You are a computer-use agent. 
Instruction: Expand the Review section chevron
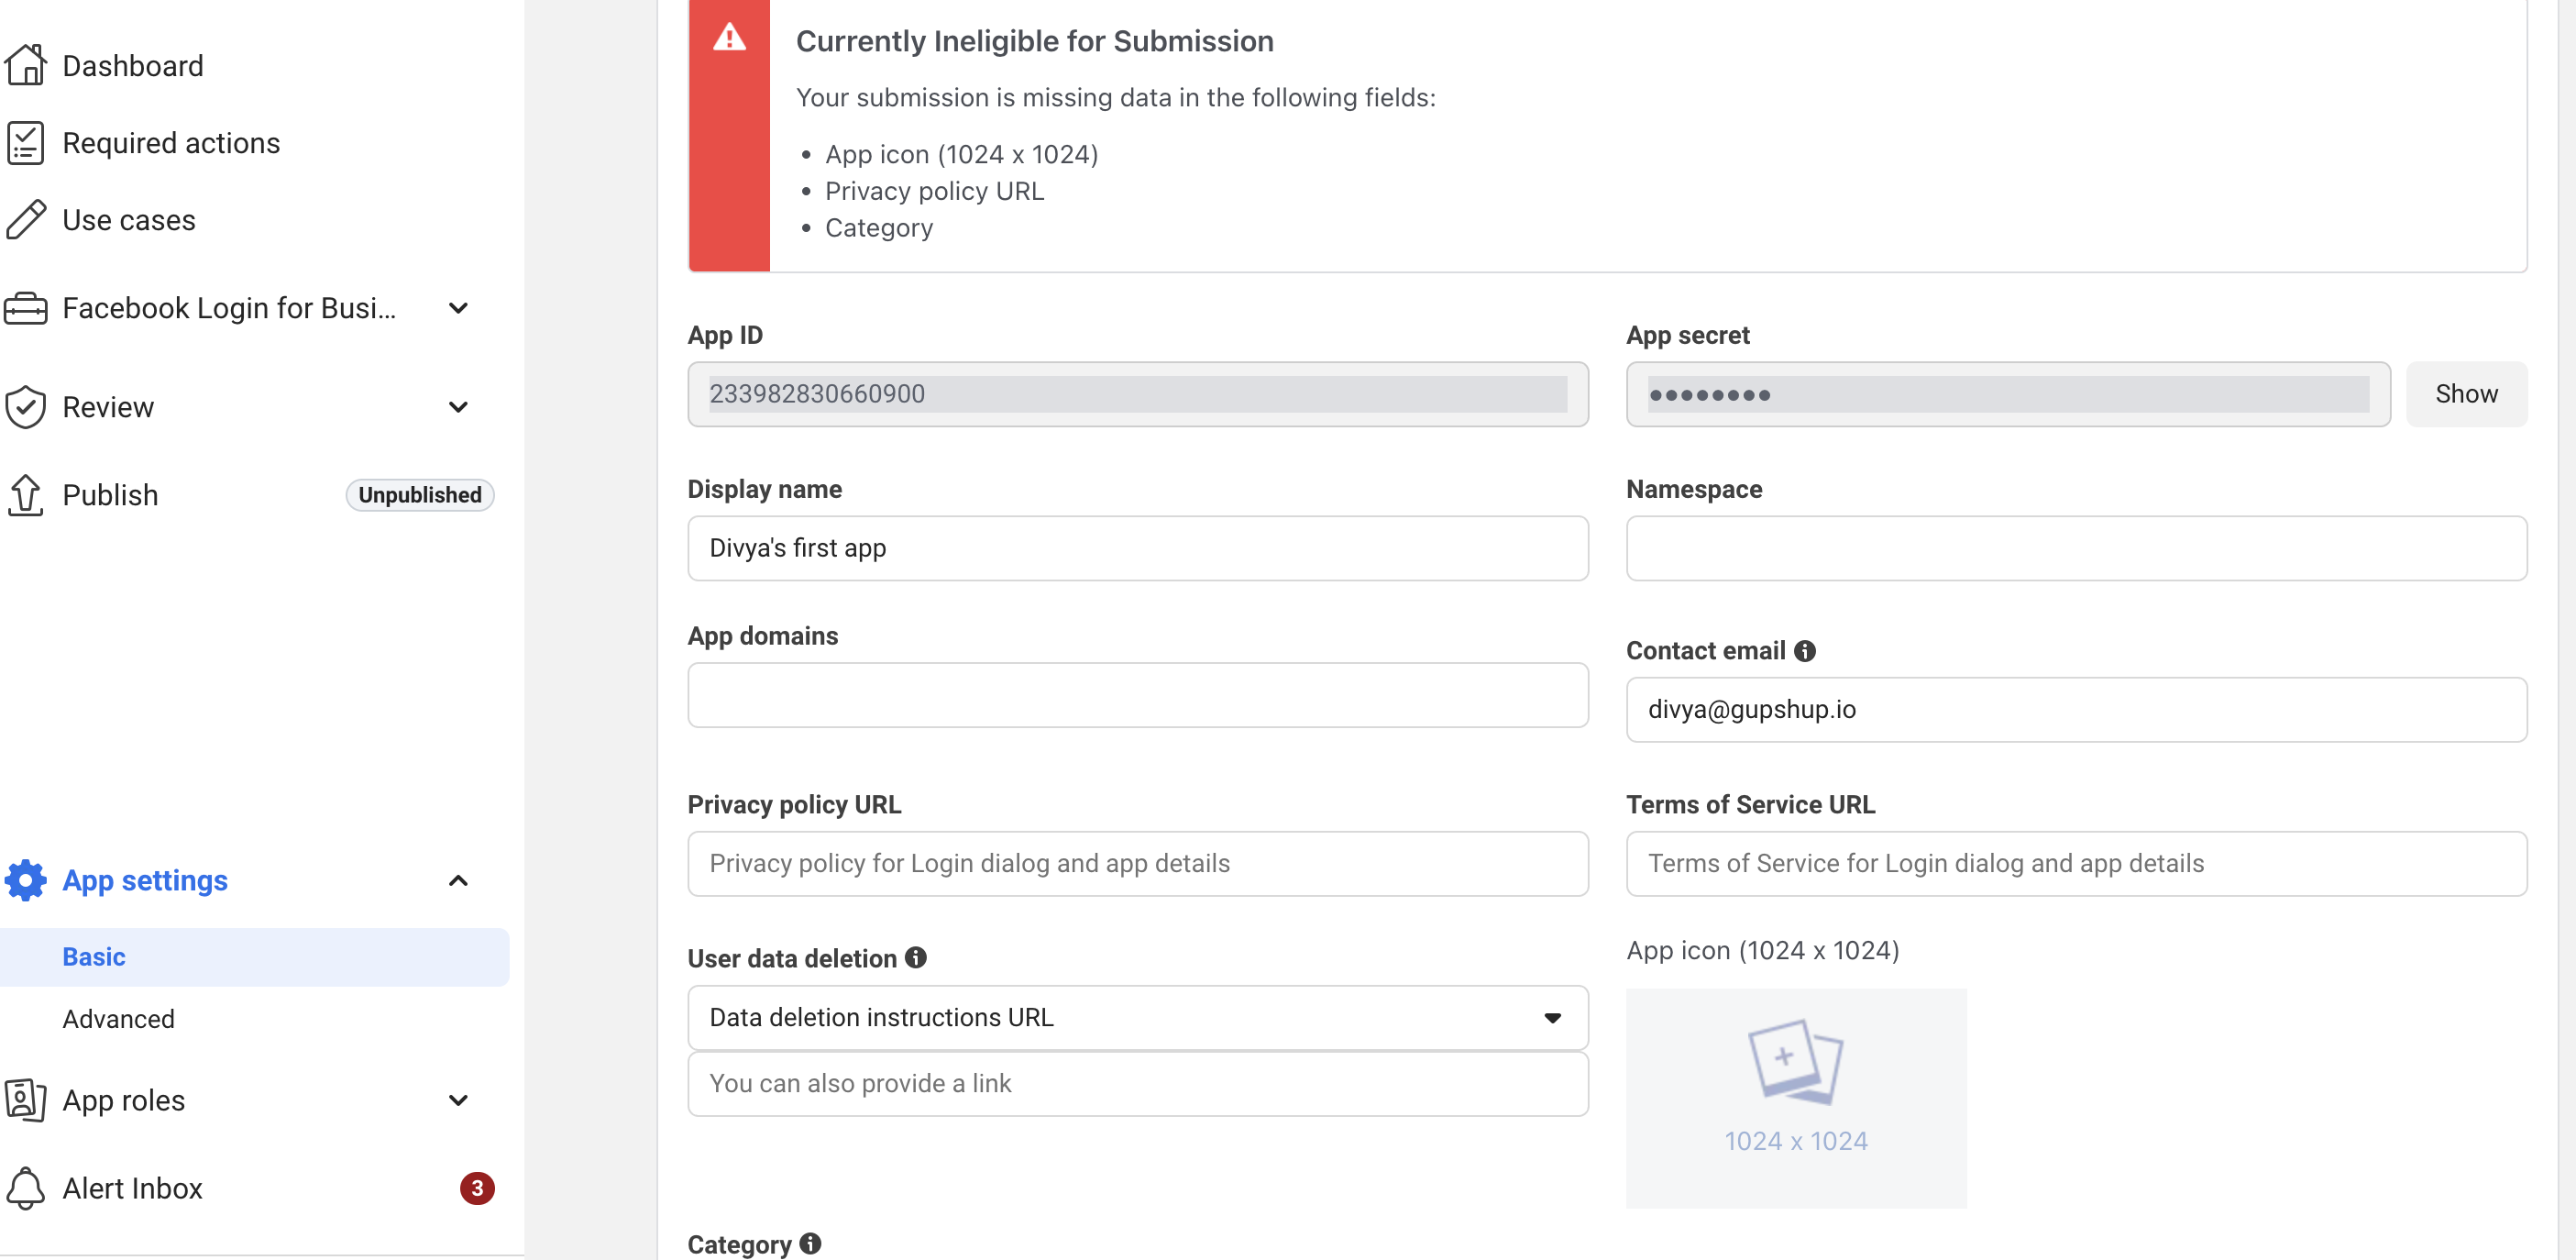point(458,407)
